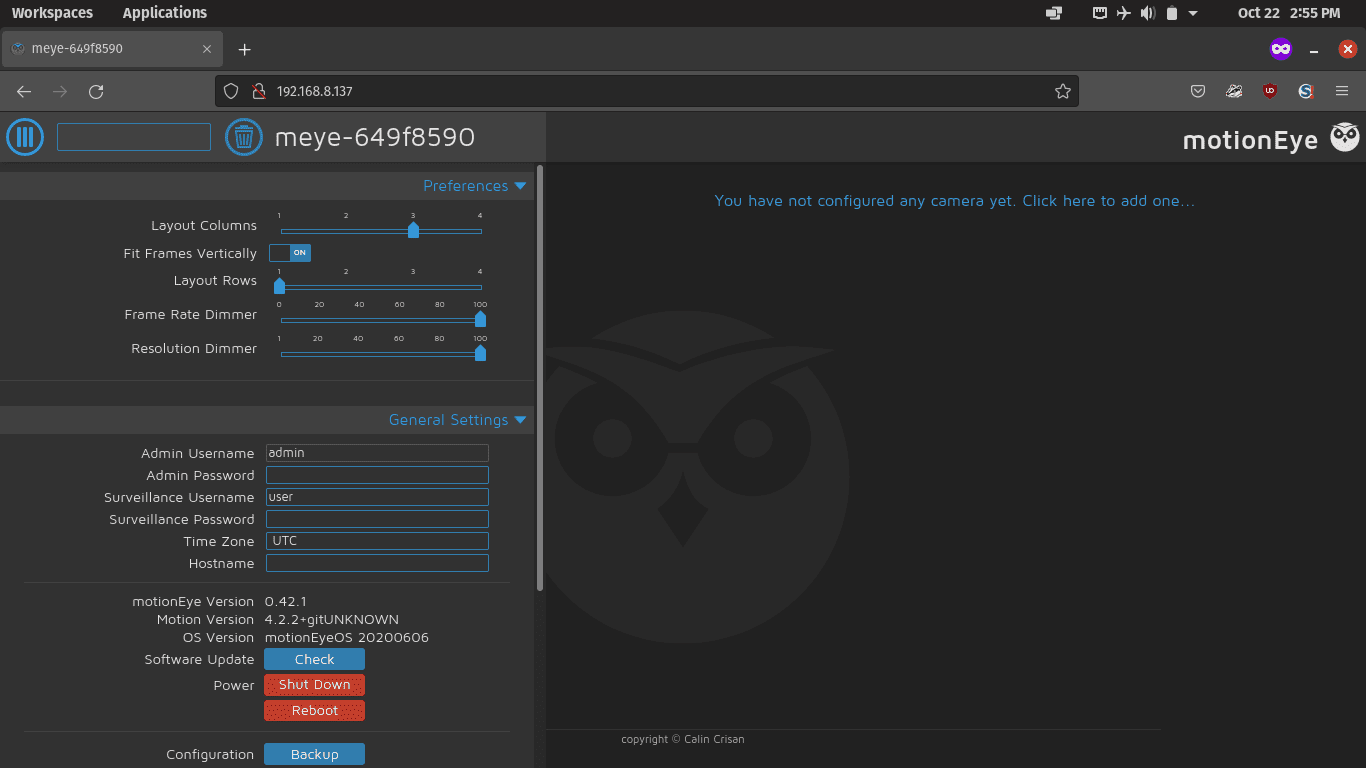Focus the Hostname field
1366x768 pixels.
[x=377, y=563]
